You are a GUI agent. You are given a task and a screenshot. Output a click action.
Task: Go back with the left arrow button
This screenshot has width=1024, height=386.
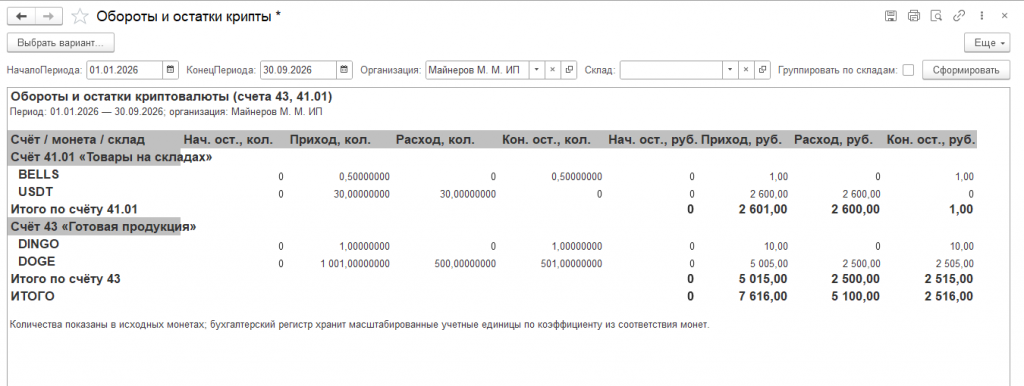(21, 16)
